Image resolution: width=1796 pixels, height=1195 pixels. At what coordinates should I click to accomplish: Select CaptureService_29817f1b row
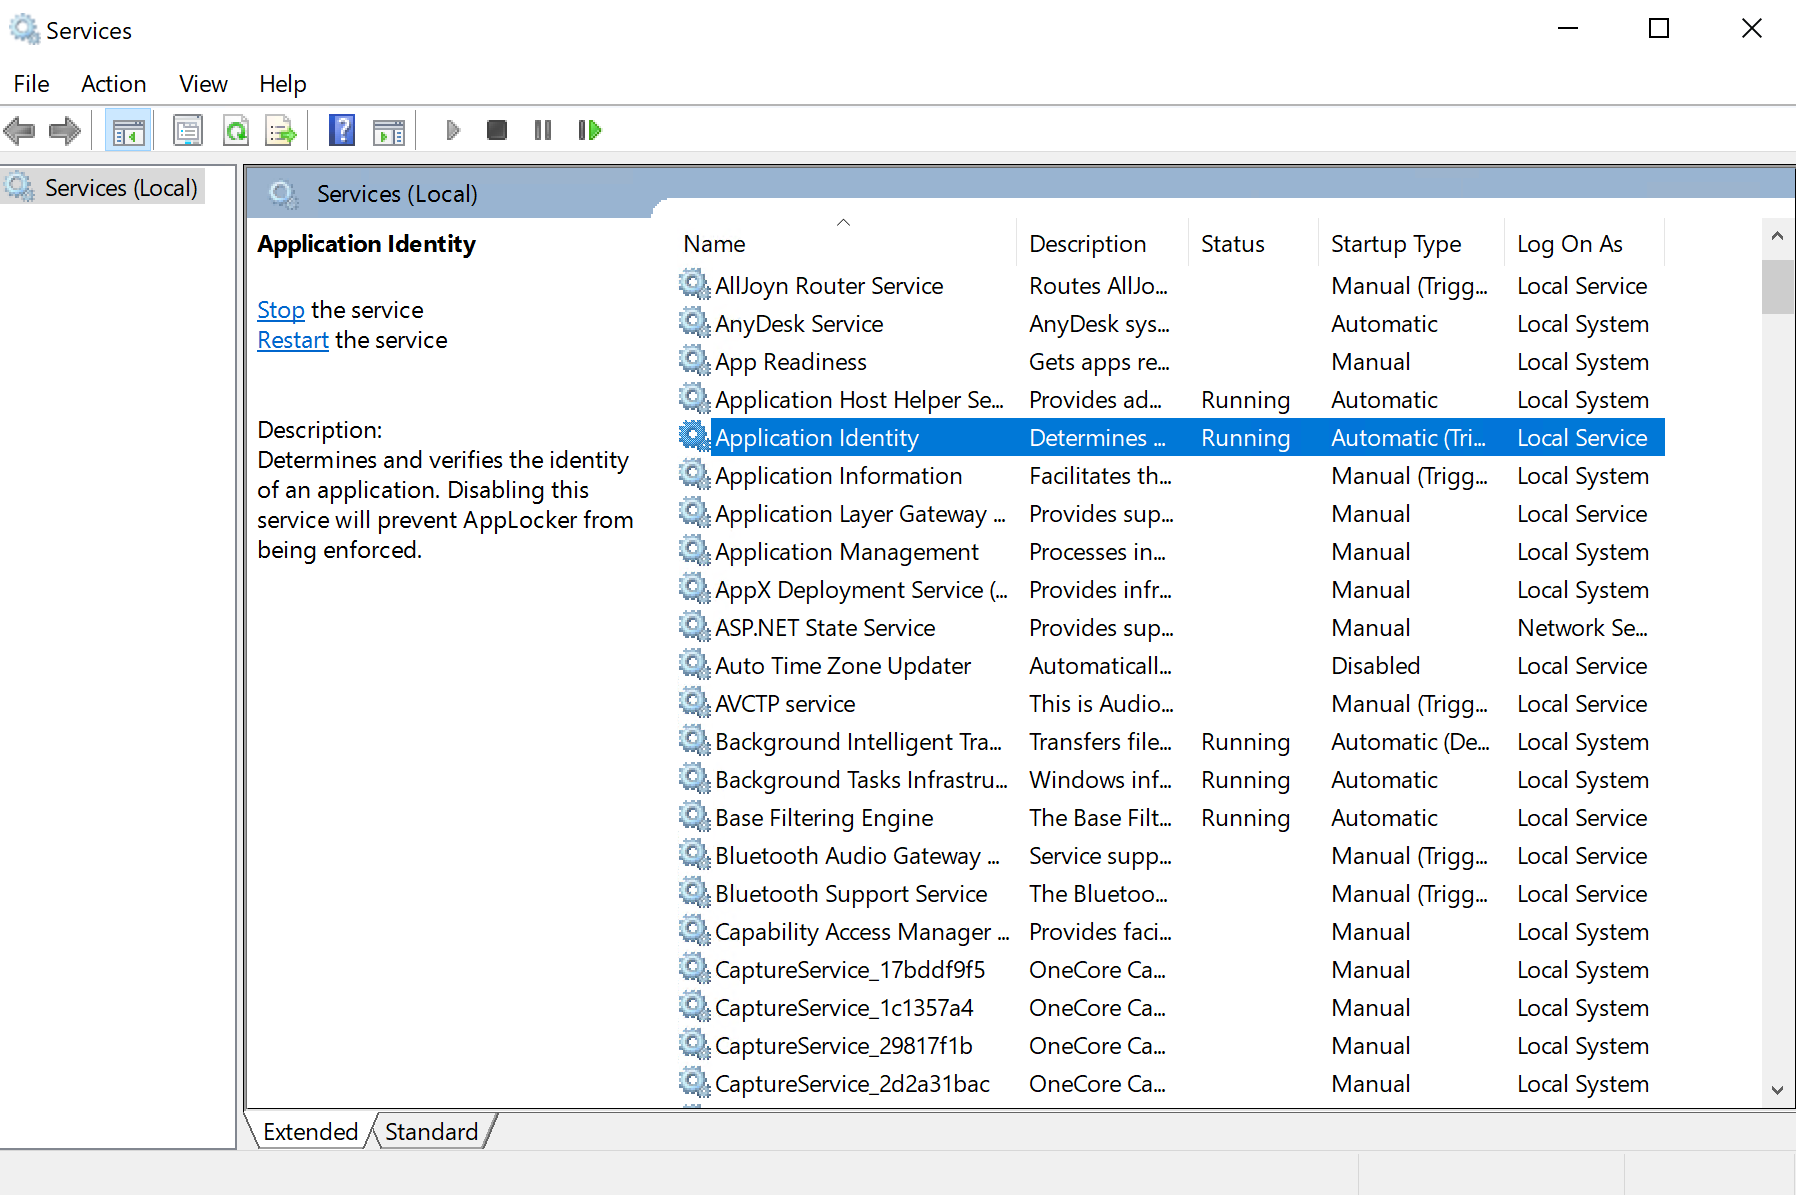pyautogui.click(x=1171, y=1045)
